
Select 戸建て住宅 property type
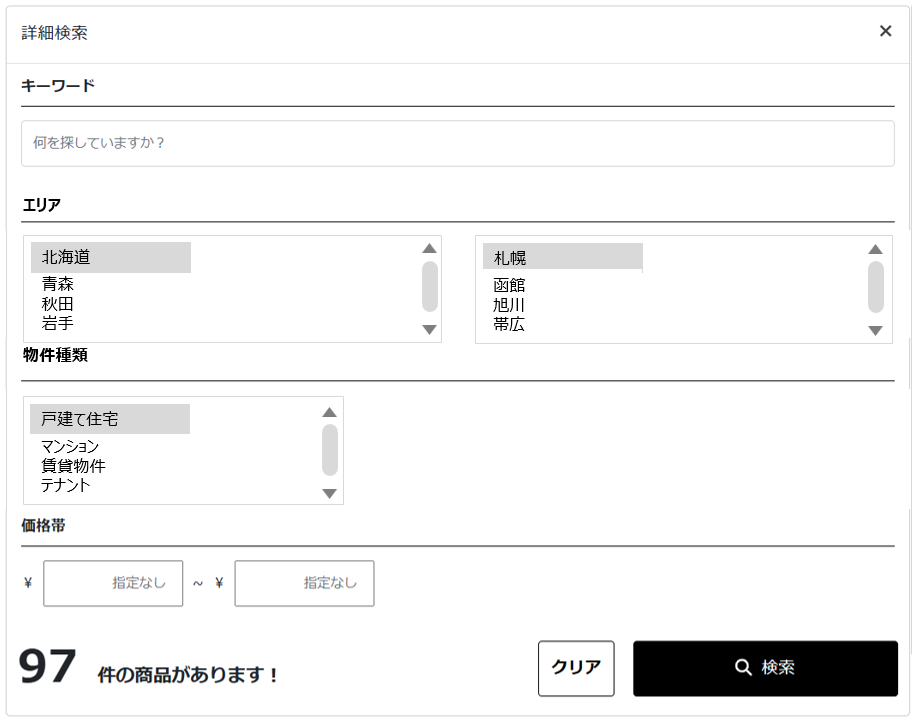[x=80, y=419]
